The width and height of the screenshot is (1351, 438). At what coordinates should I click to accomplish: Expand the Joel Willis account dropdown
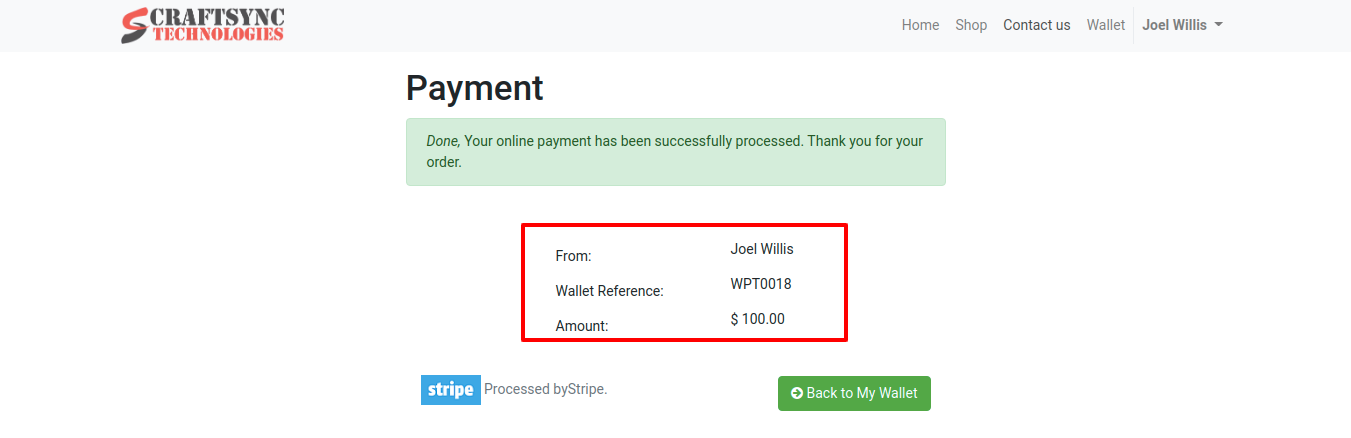1182,25
